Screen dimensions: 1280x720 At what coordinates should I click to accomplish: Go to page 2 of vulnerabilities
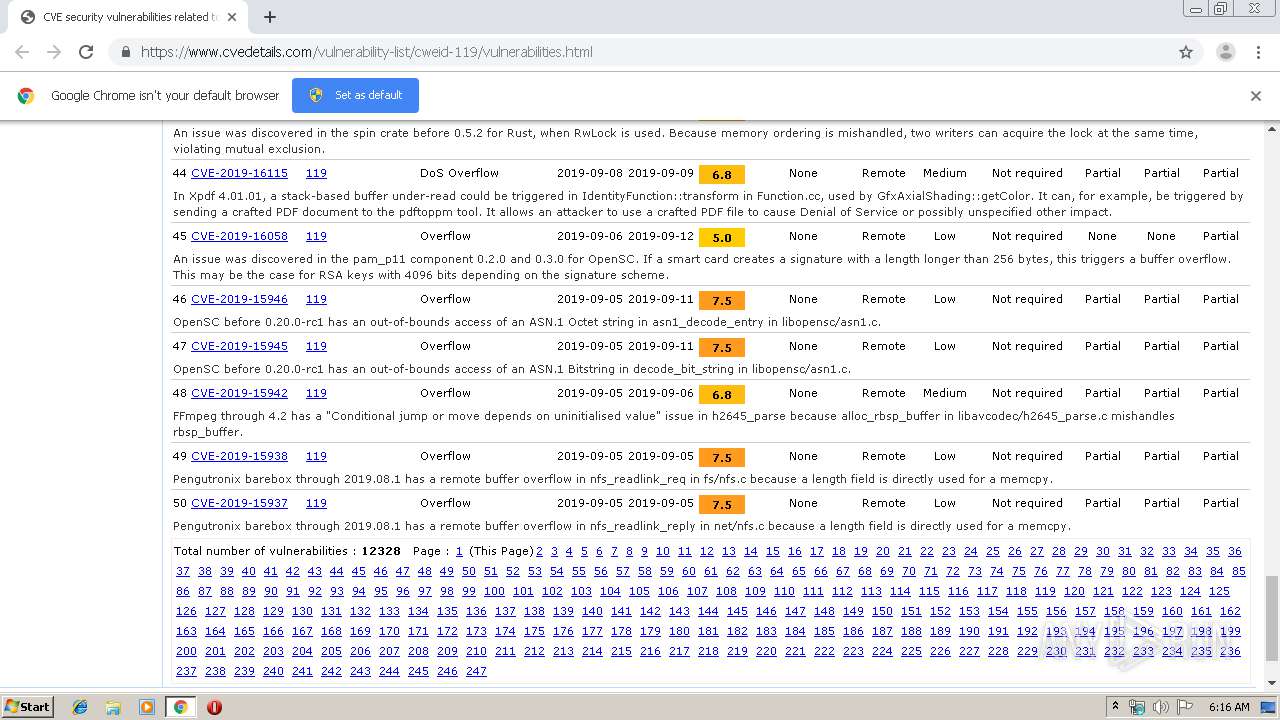(x=539, y=551)
